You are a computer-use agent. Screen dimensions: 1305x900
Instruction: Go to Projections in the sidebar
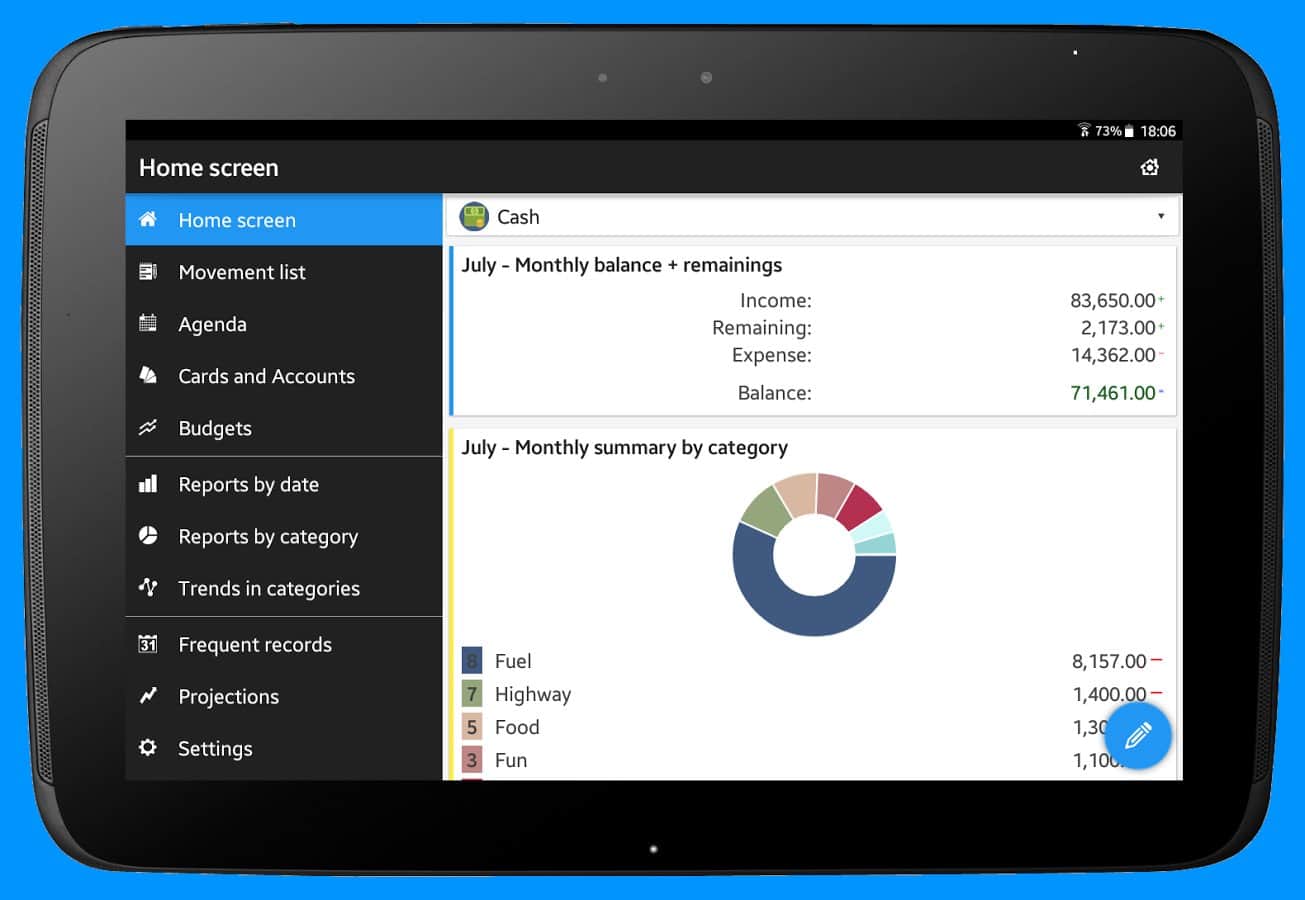[x=228, y=697]
